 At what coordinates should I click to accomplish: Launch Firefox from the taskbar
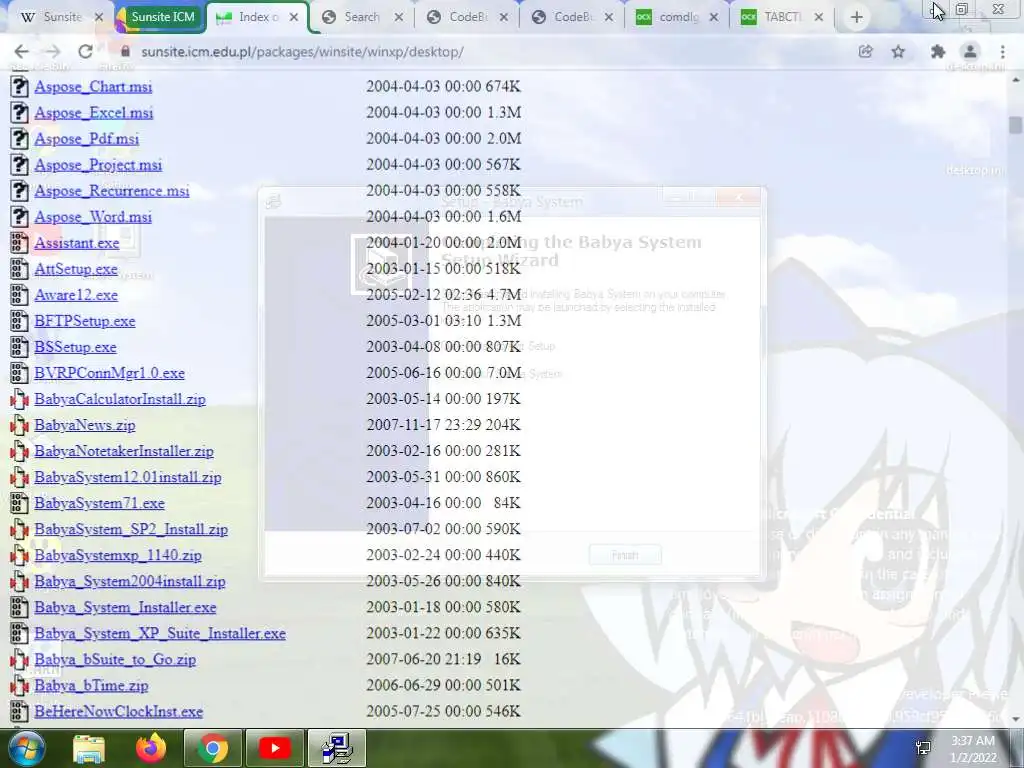point(151,748)
